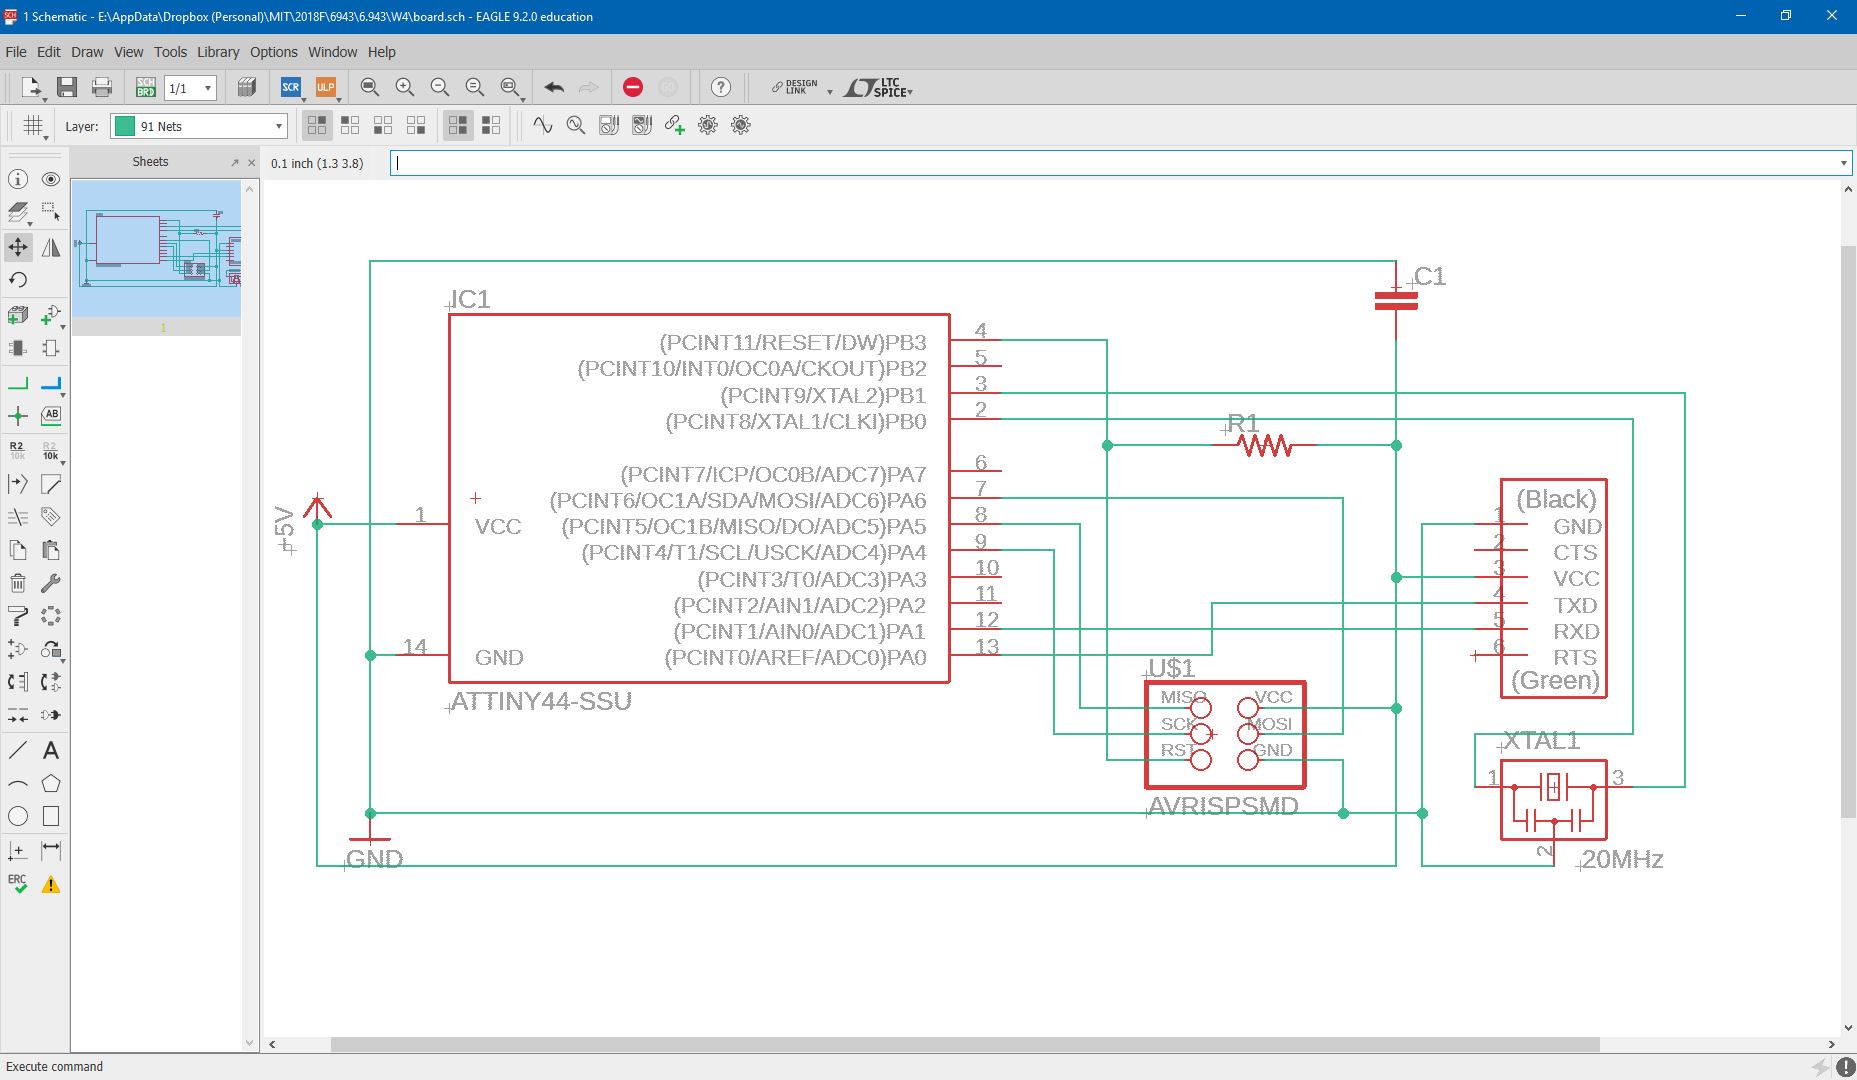The width and height of the screenshot is (1857, 1080).
Task: Select the Name (R2) tool
Action: click(18, 450)
